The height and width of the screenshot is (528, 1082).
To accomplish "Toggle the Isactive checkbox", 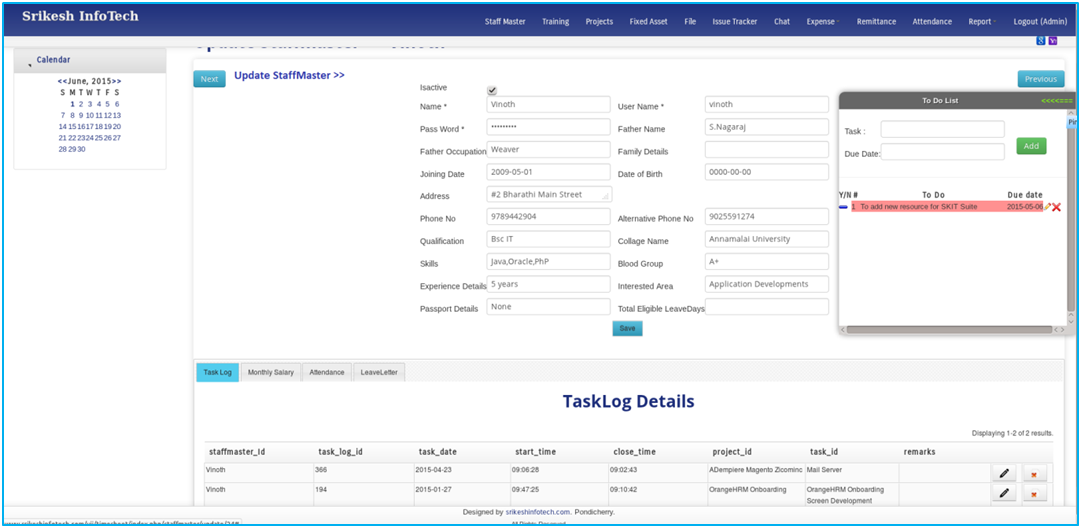I will click(x=492, y=90).
